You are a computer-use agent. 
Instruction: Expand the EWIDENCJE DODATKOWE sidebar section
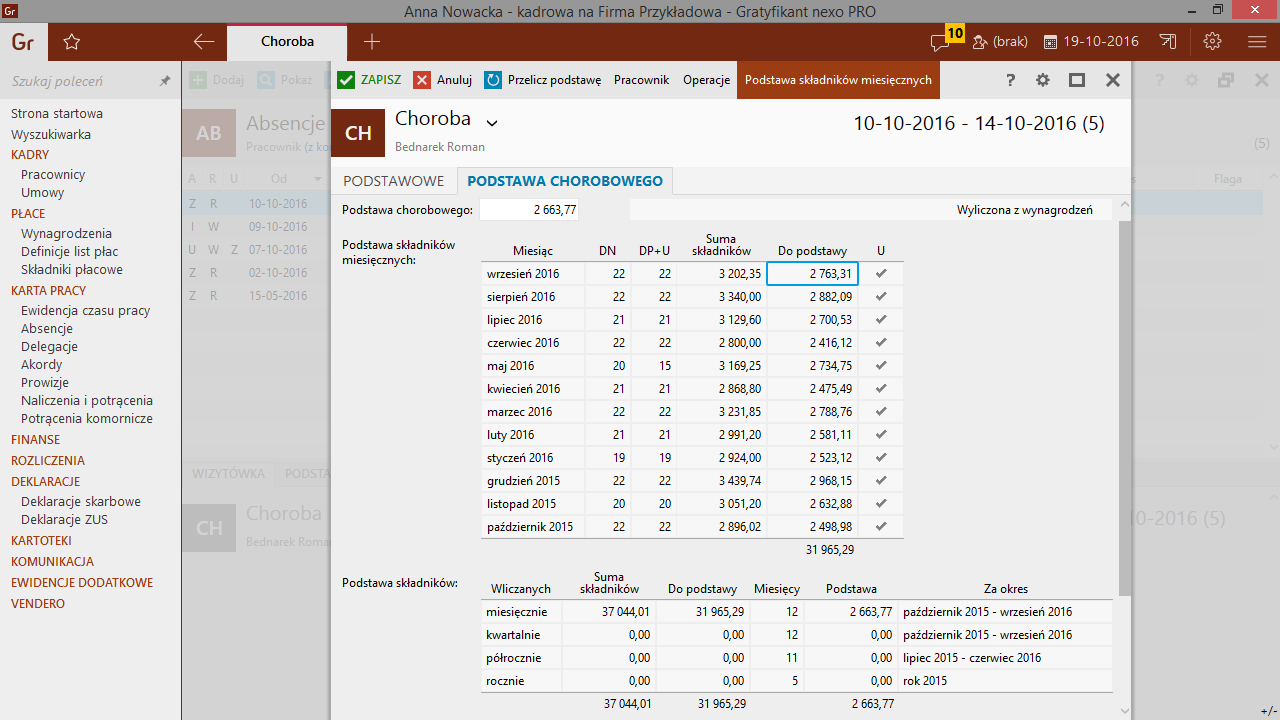click(82, 582)
